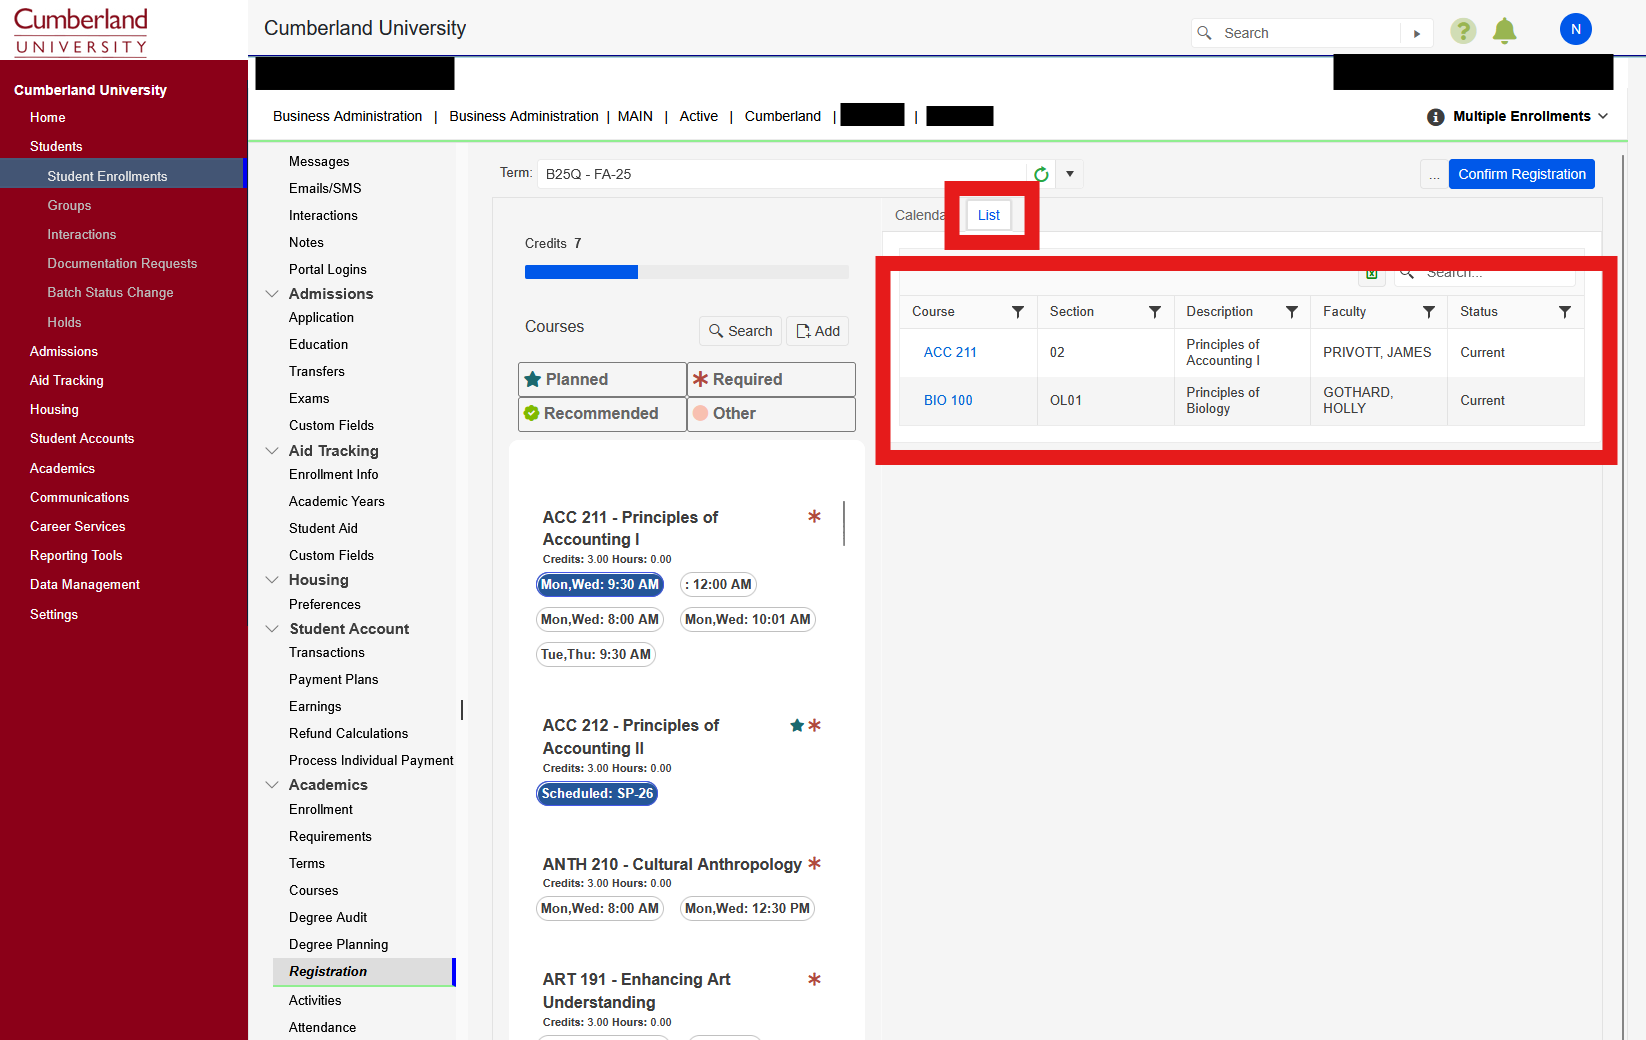Collapse the Aid Tracking section
The image size is (1646, 1040).
(x=272, y=451)
